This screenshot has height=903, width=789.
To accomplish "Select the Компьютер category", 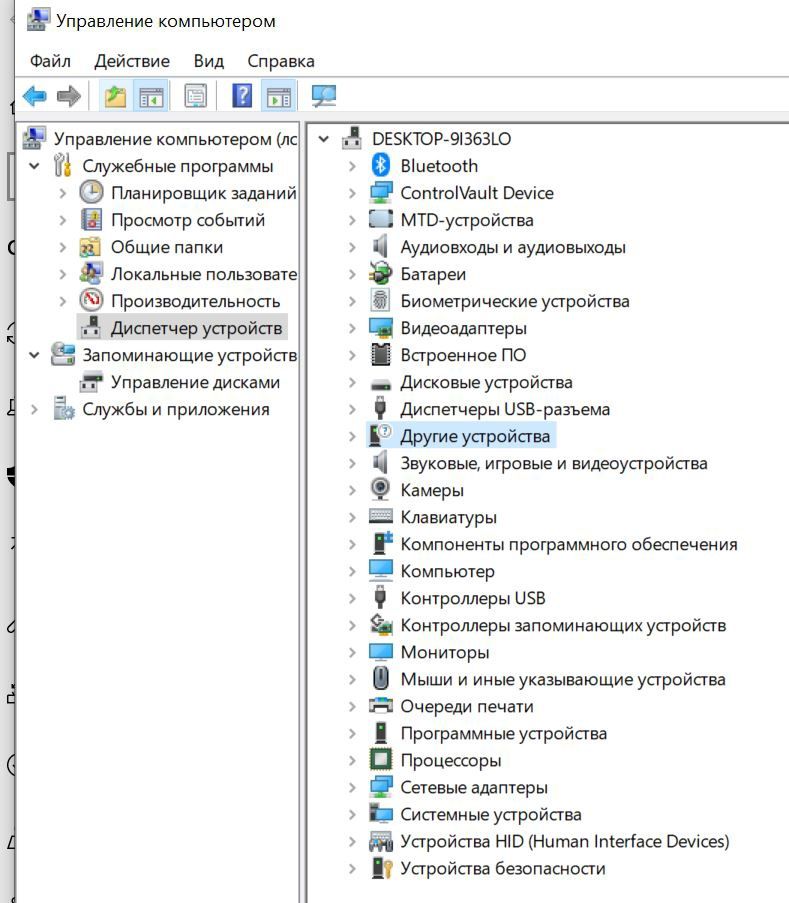I will (447, 571).
